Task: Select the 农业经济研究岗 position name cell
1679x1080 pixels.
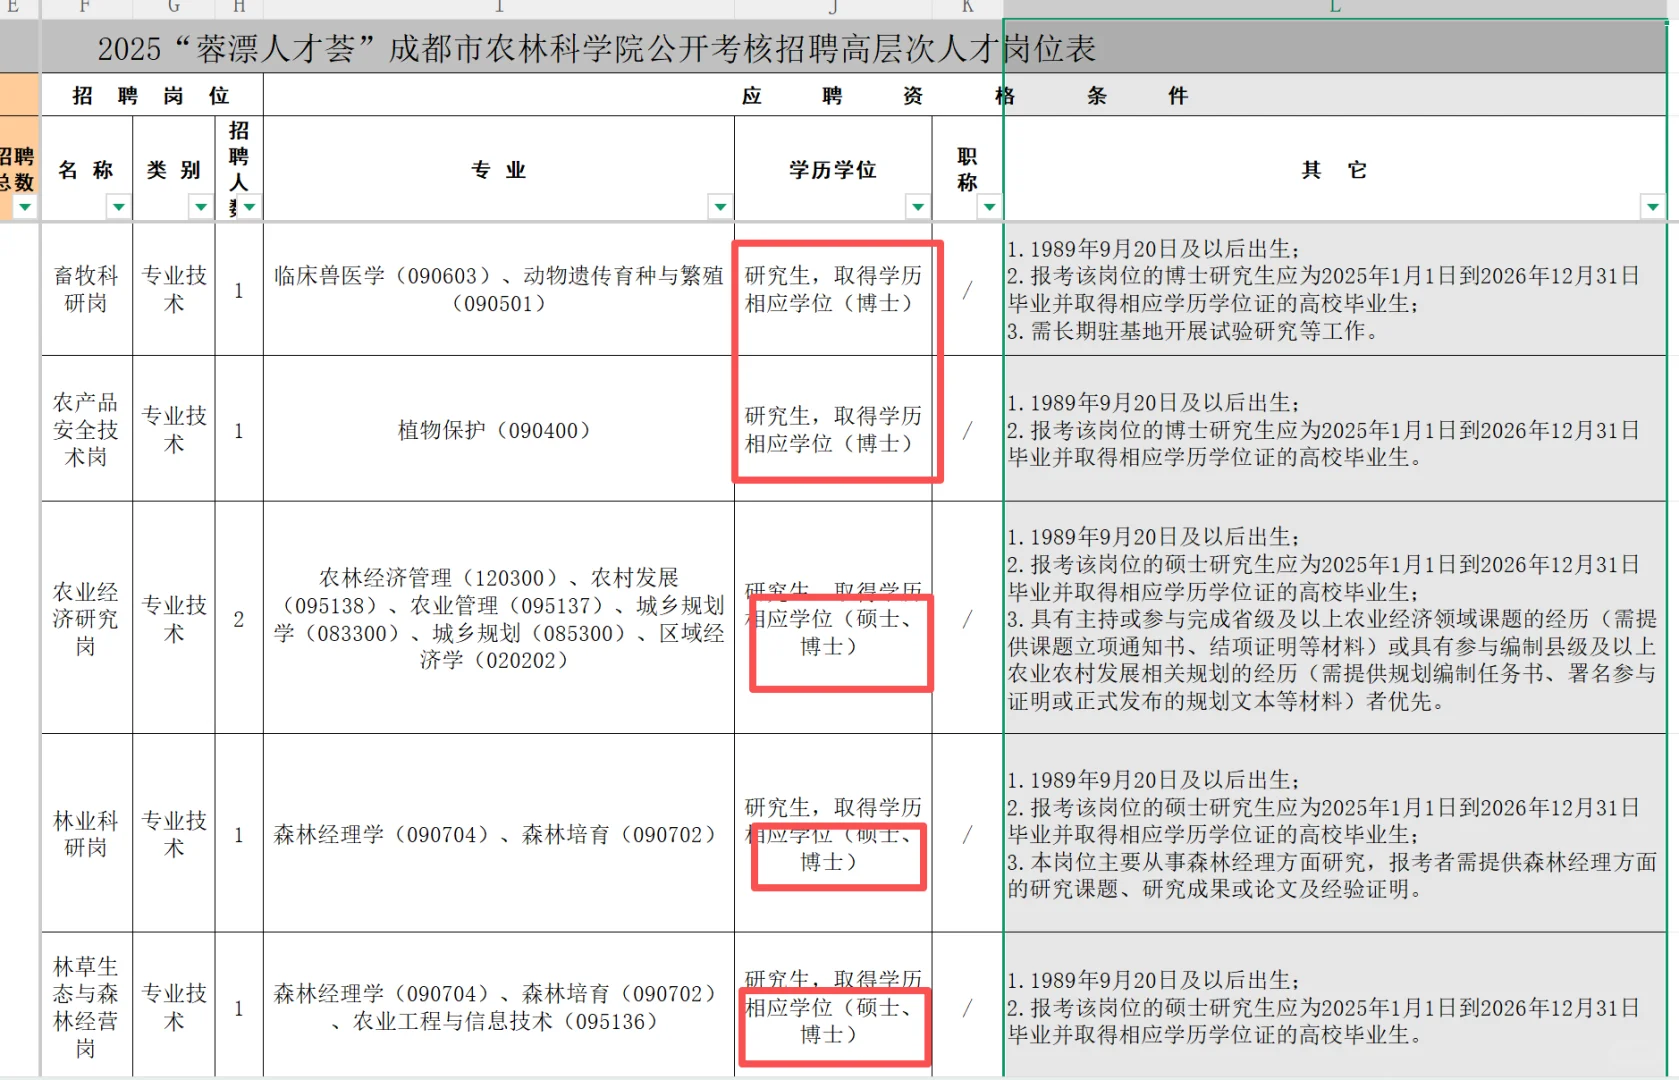Action: (87, 618)
